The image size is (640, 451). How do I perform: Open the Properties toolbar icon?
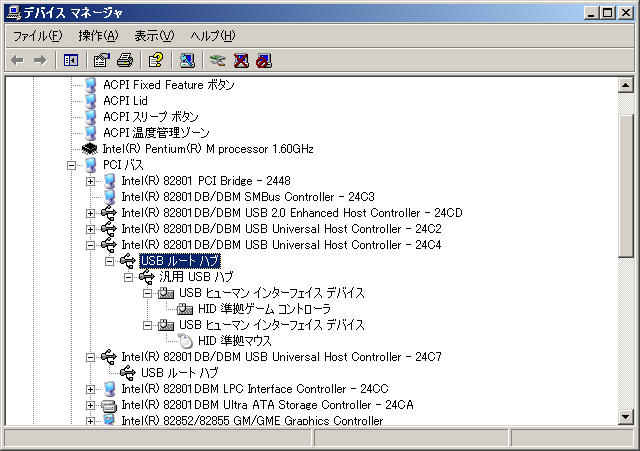102,61
